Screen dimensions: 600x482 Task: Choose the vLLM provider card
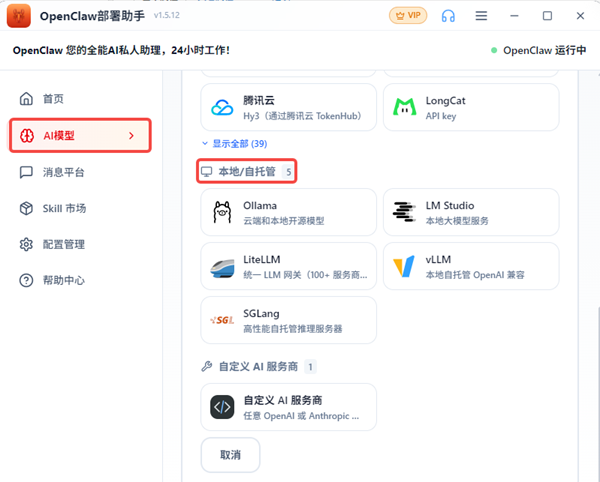[x=471, y=266]
